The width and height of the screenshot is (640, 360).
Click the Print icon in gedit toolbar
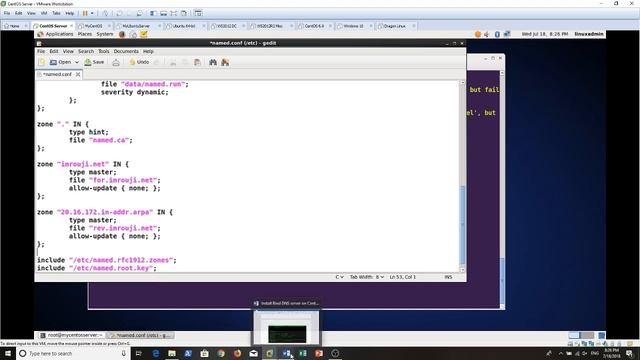116,62
